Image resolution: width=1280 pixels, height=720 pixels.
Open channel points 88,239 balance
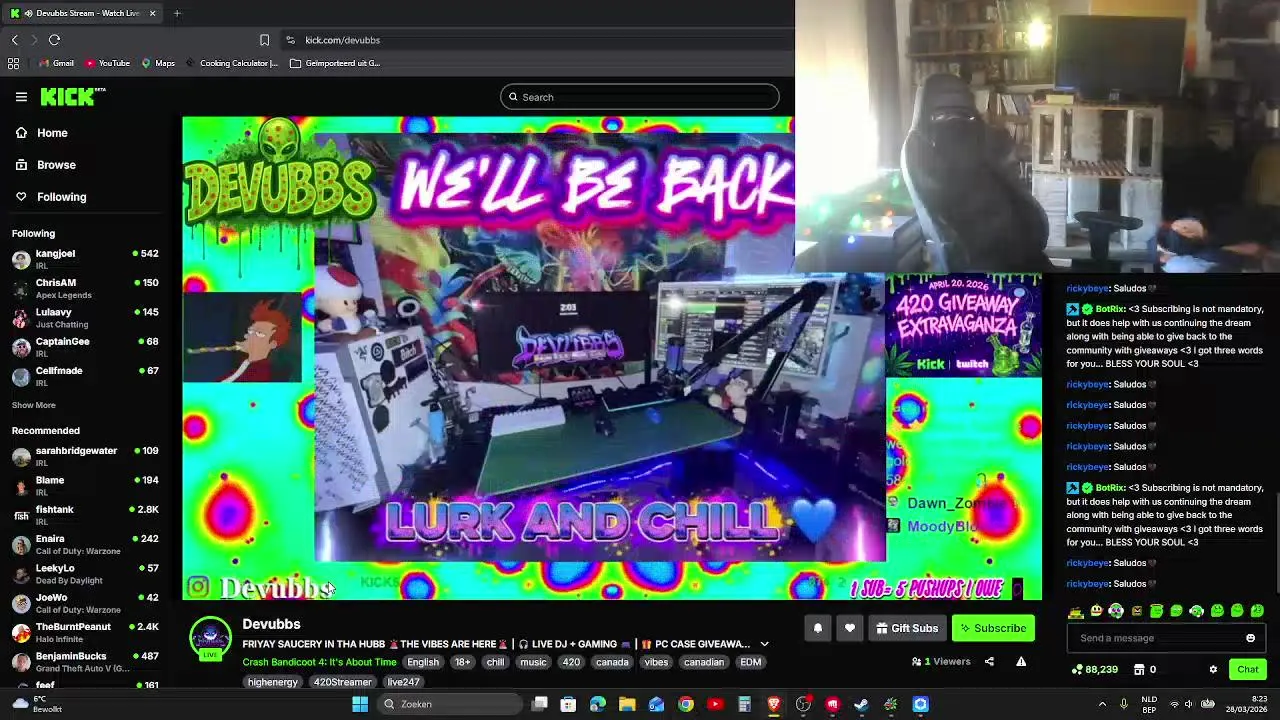coord(1095,669)
